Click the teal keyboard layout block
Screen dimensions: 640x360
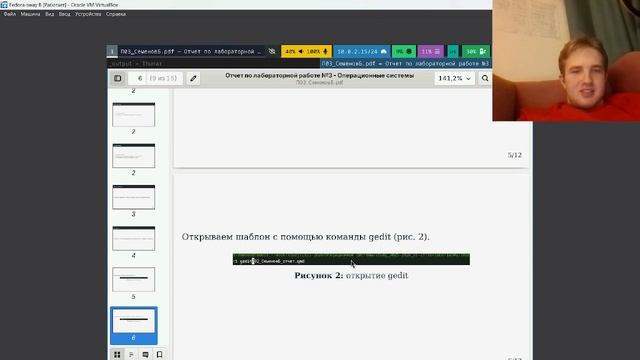[453, 51]
